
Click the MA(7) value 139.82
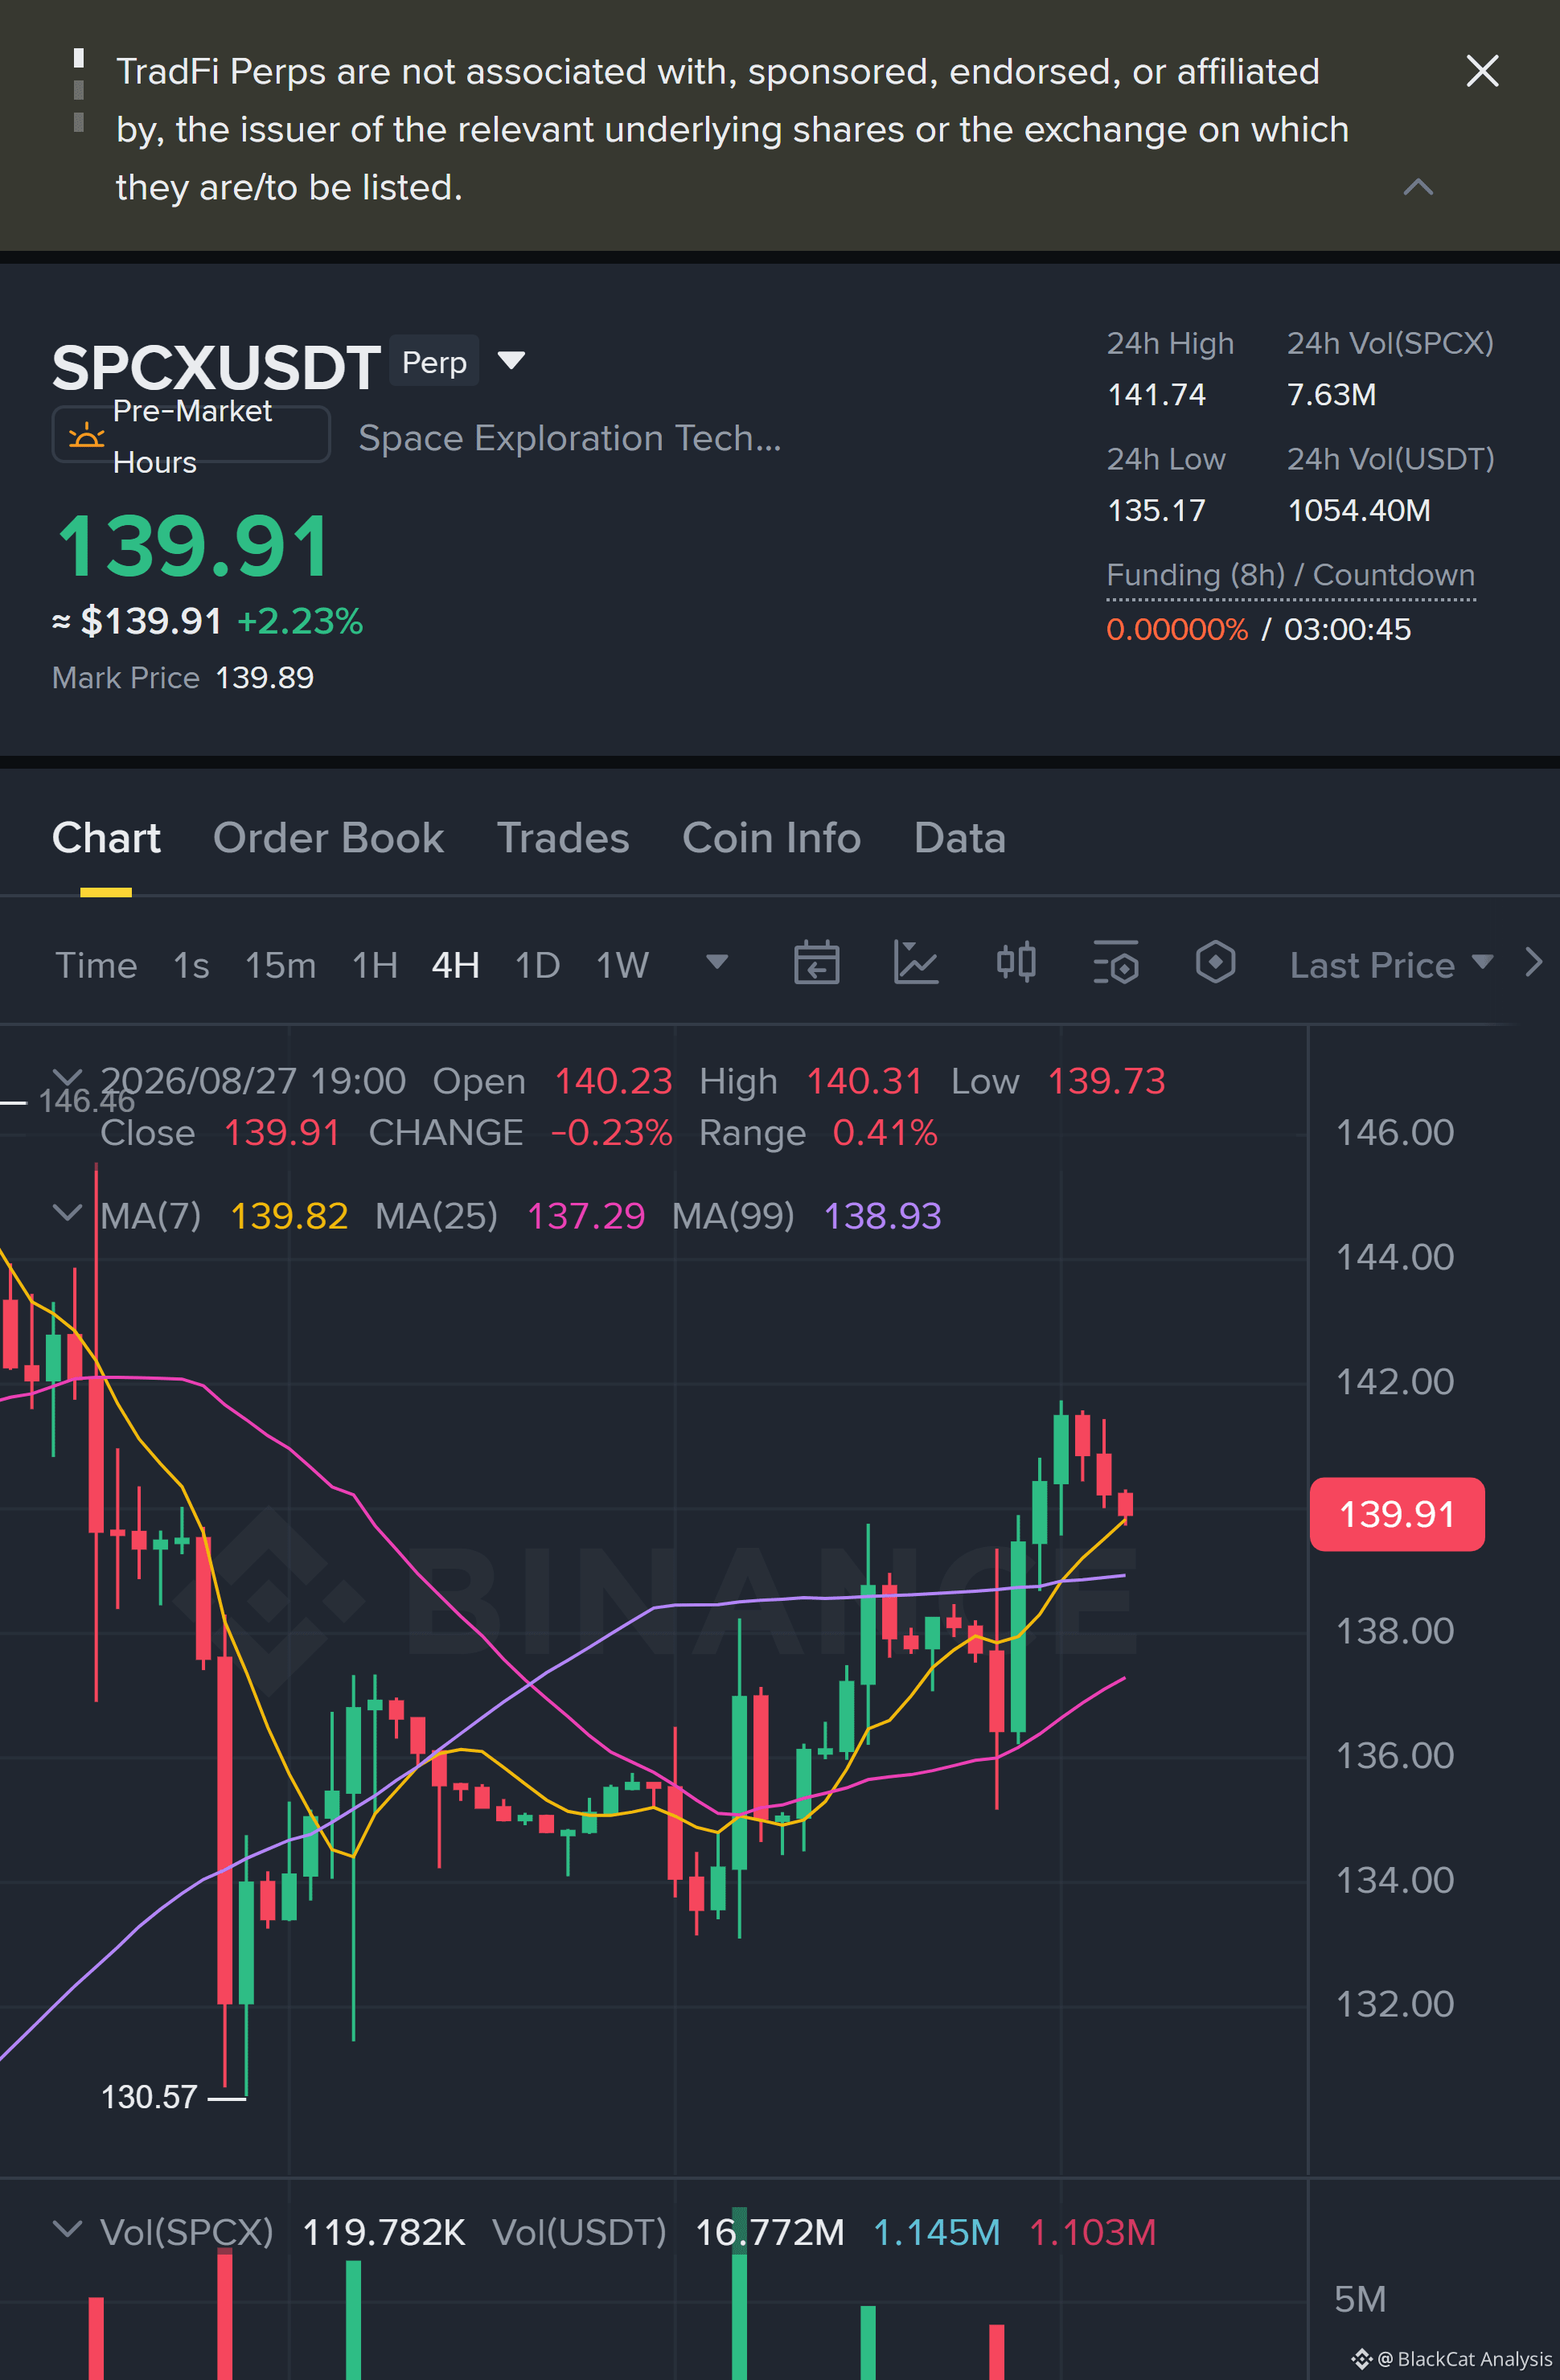(x=289, y=1216)
